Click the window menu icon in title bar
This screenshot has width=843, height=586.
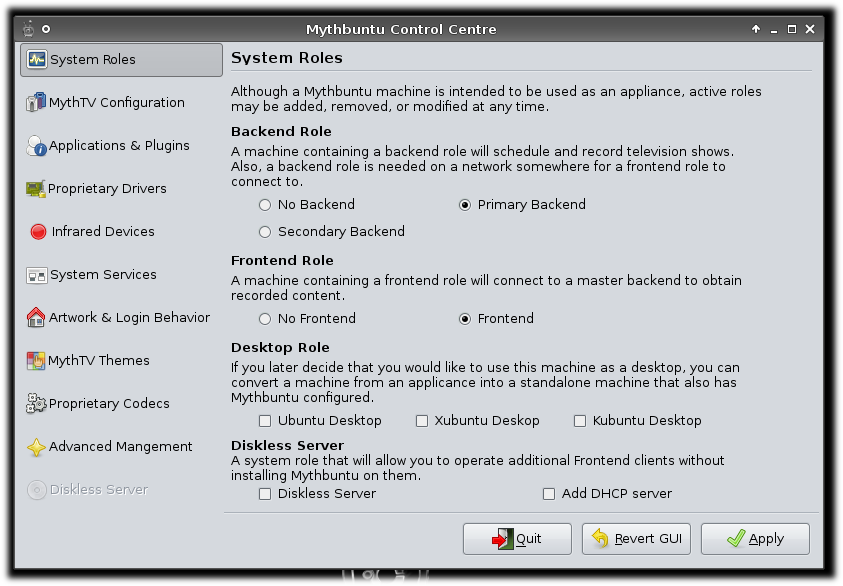[28, 29]
